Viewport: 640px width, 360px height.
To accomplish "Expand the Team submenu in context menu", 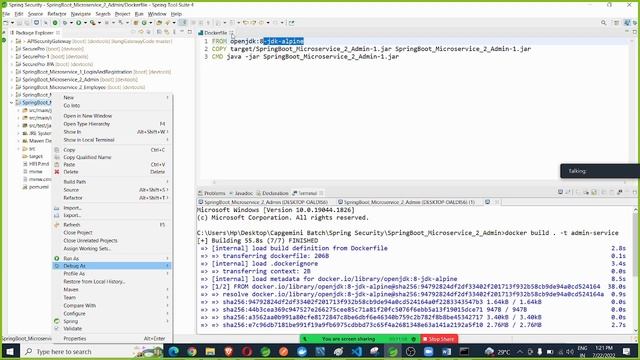I will coord(167,298).
